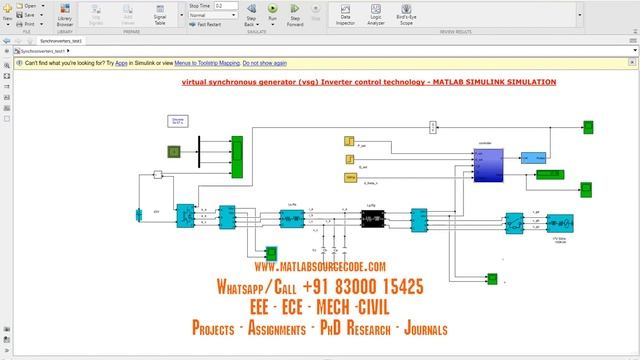Open the Library Browser
The image size is (640, 360).
[64, 15]
